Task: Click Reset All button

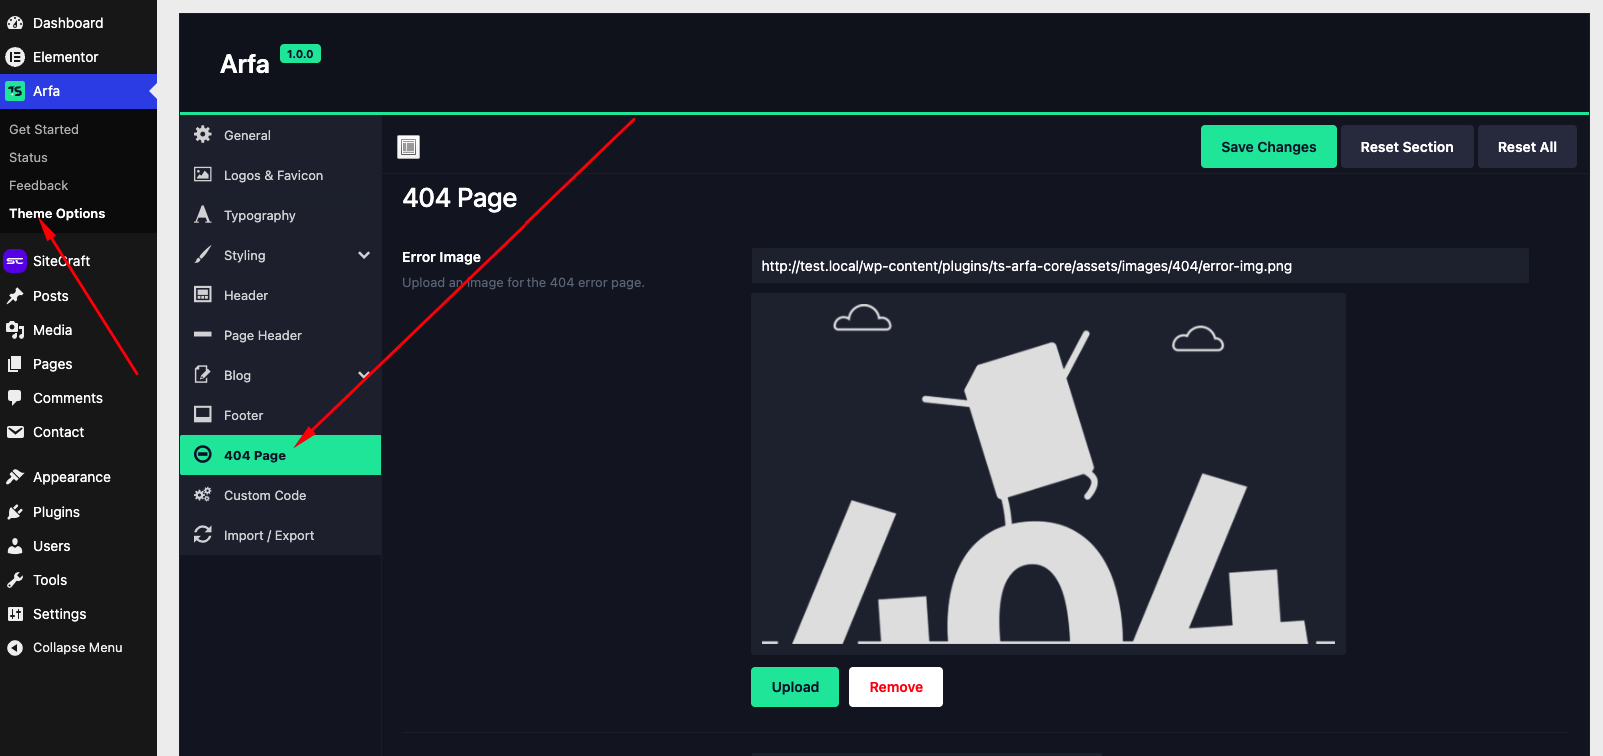Action: tap(1527, 147)
